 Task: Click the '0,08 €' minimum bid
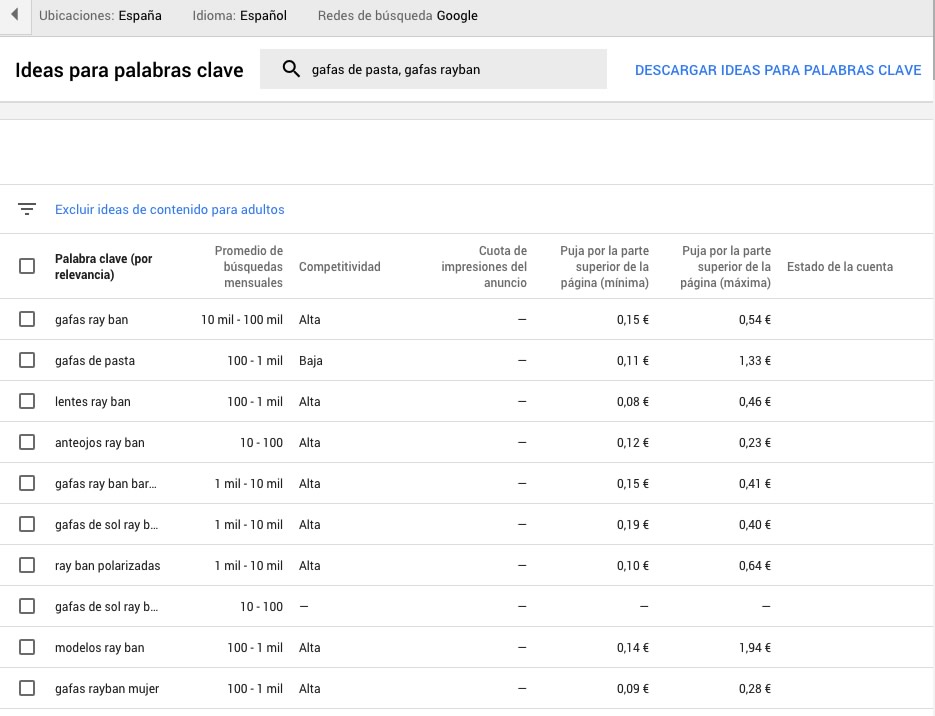[x=633, y=402]
